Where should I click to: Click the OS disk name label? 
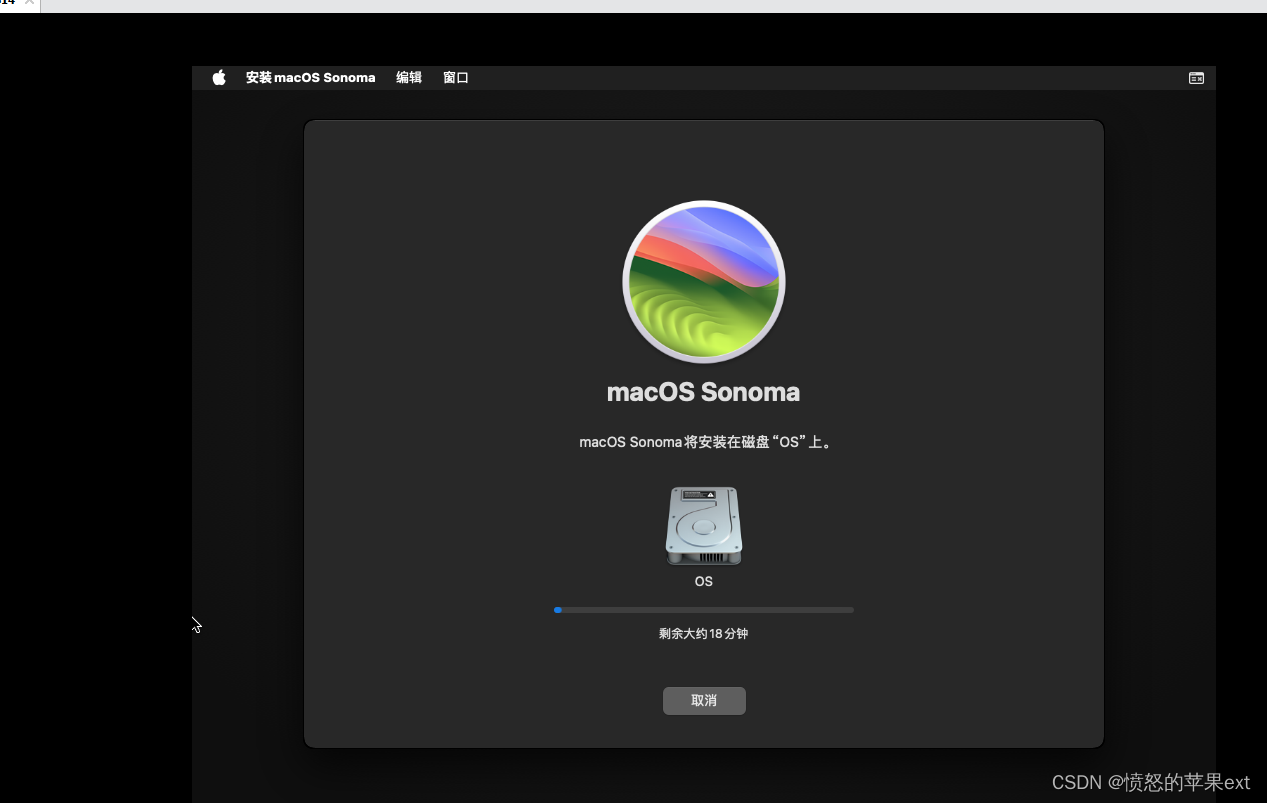click(x=704, y=581)
